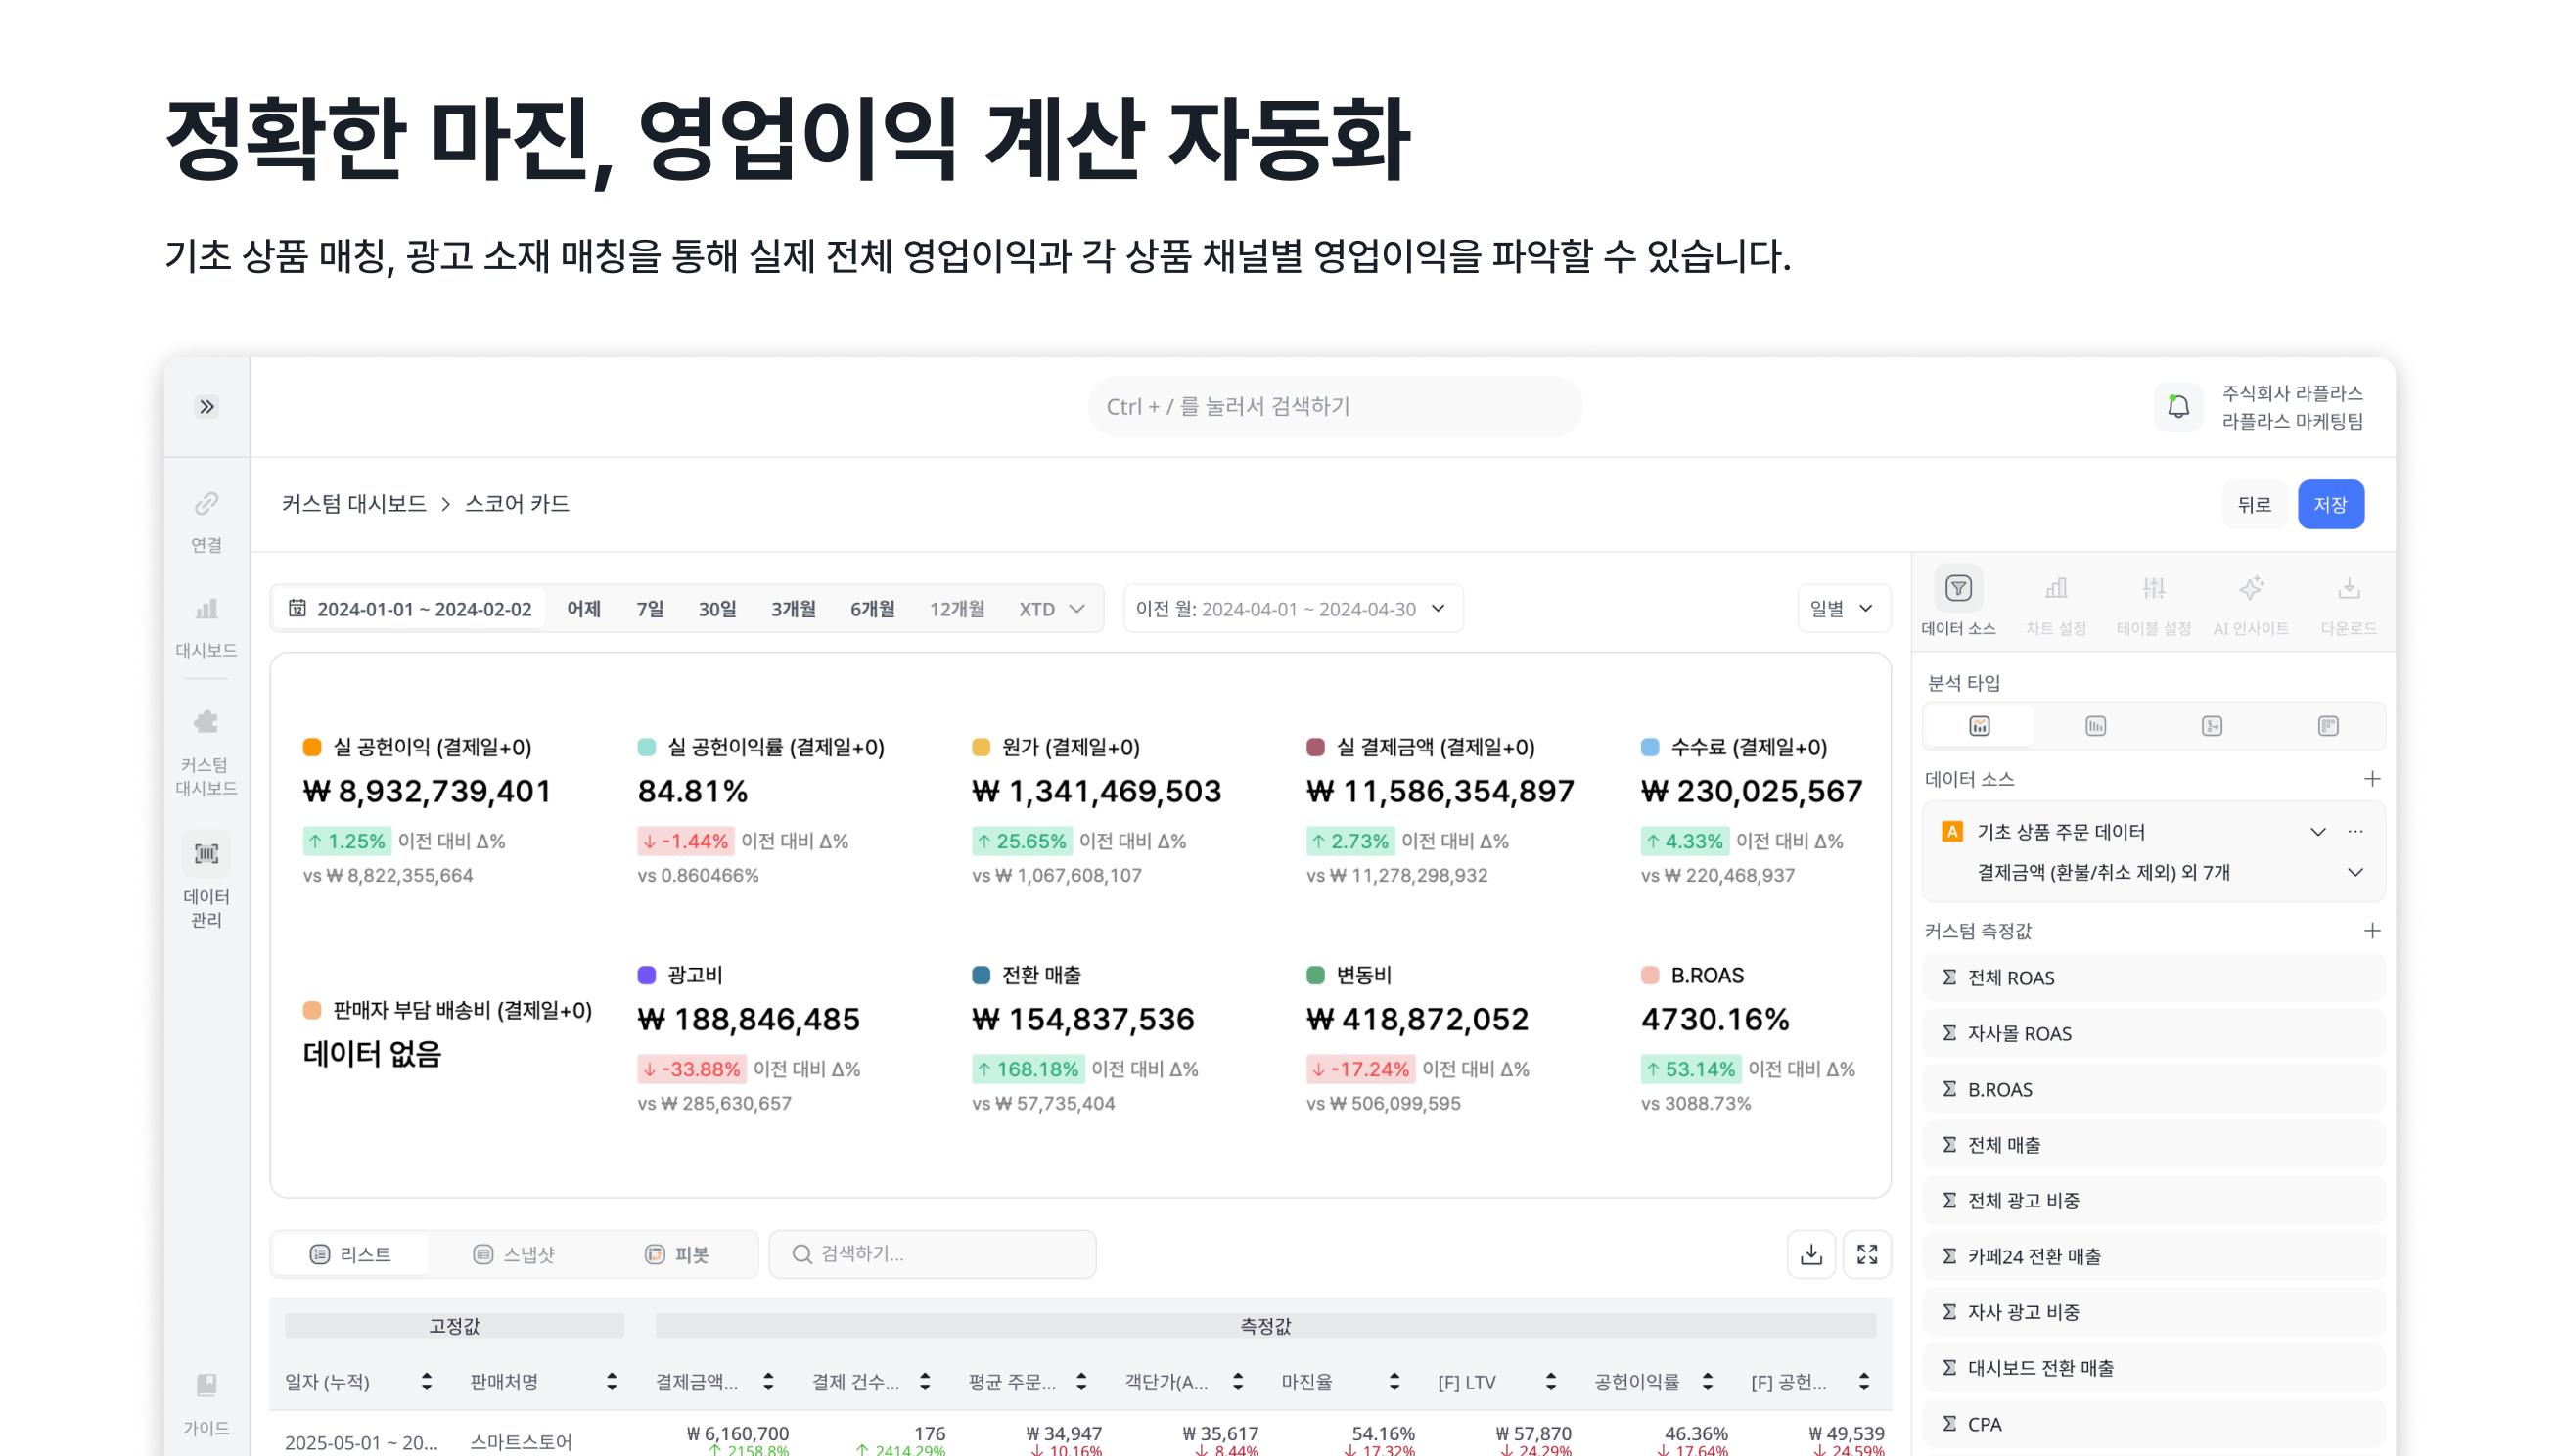Viewport: 2560px width, 1456px height.
Task: Collapse the left sidebar with the double-arrow
Action: pyautogui.click(x=206, y=405)
